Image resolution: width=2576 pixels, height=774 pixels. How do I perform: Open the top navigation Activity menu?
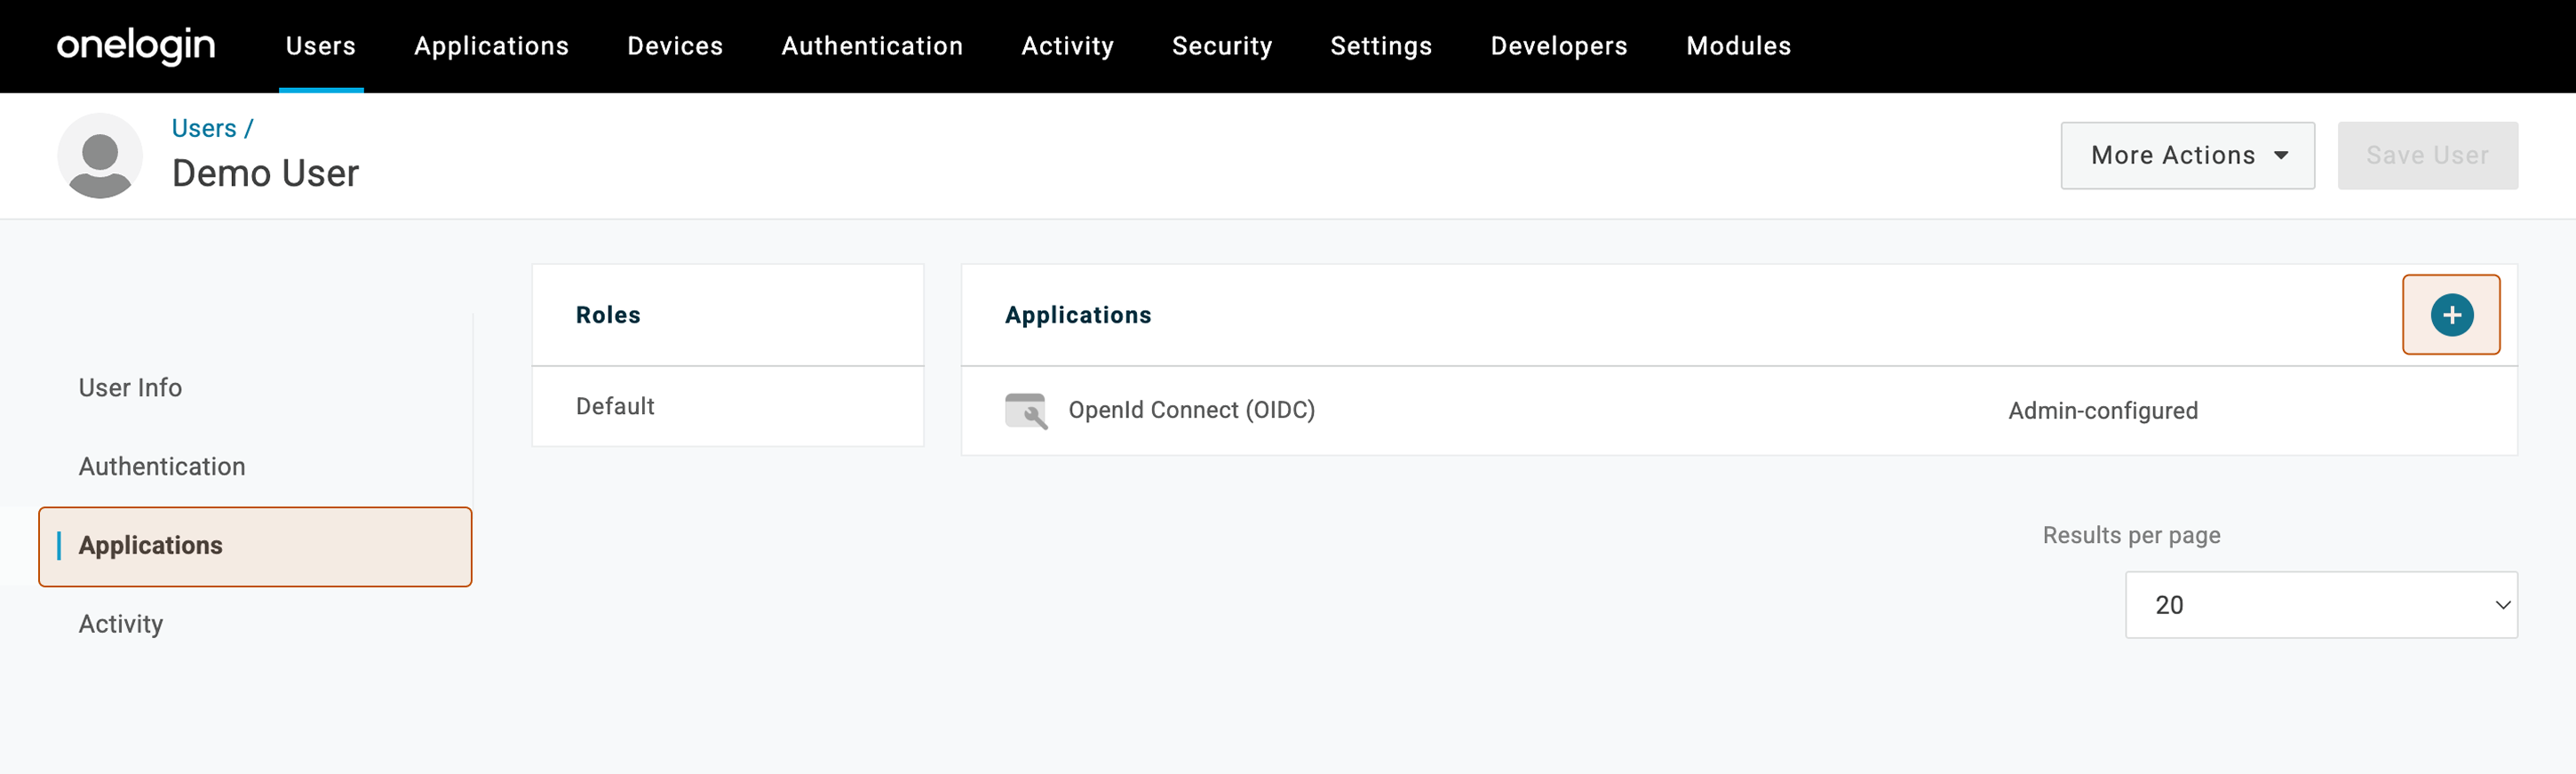[x=1067, y=46]
